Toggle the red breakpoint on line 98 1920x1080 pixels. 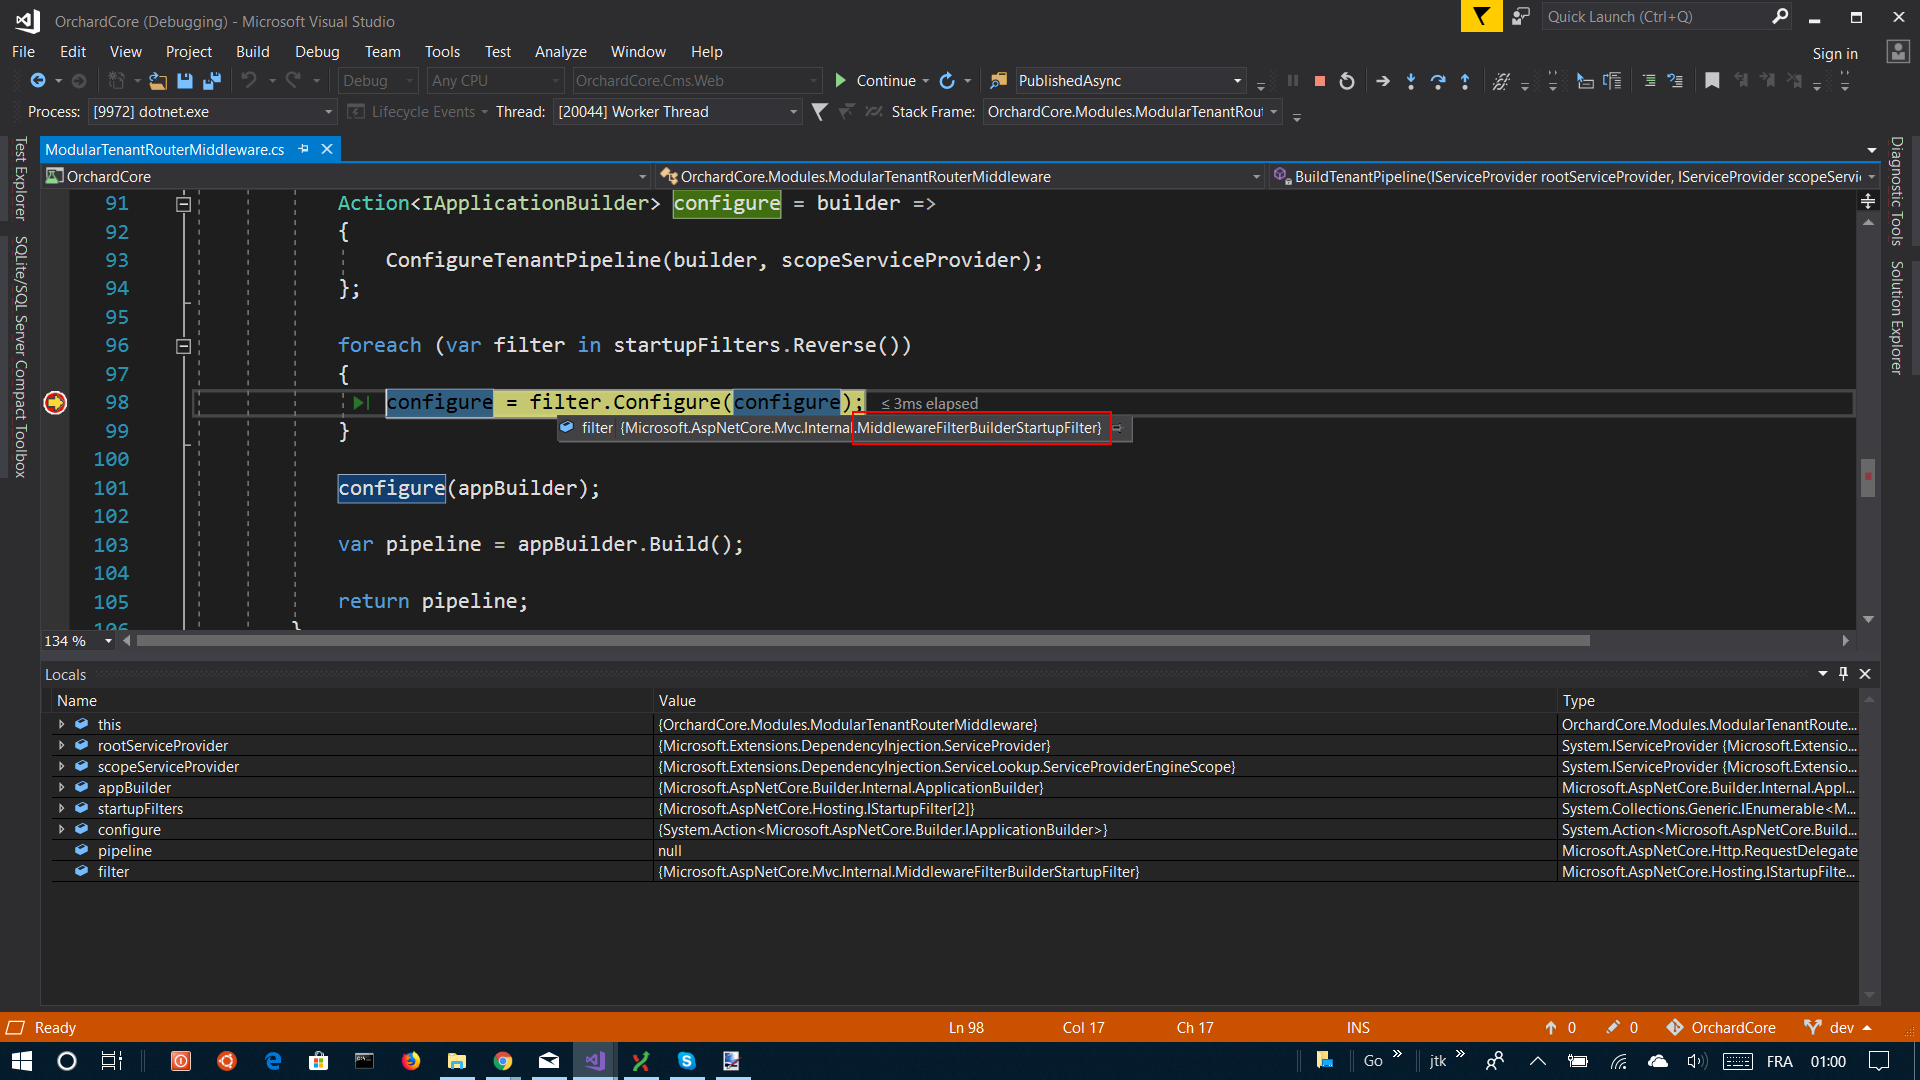55,402
